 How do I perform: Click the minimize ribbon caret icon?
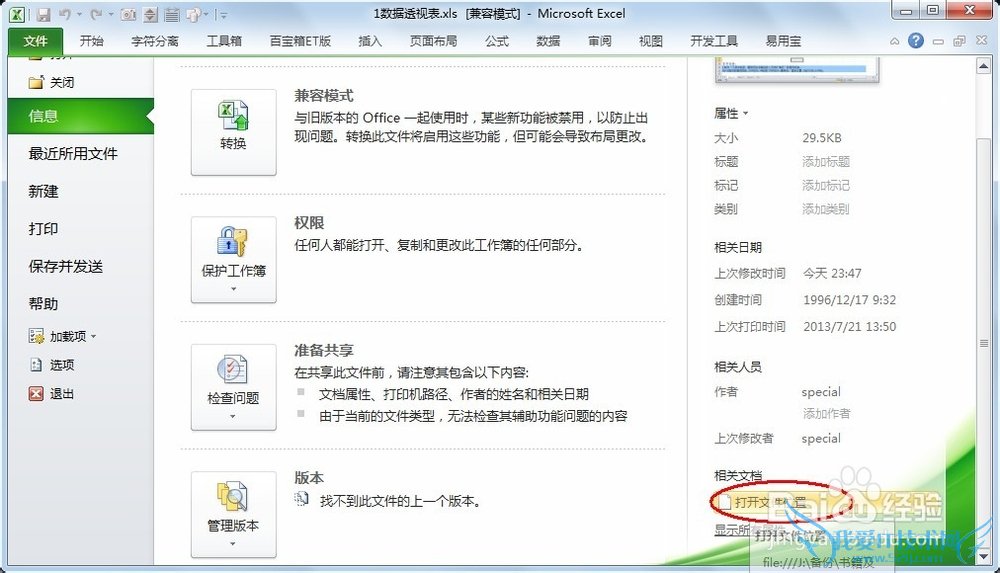(x=895, y=41)
